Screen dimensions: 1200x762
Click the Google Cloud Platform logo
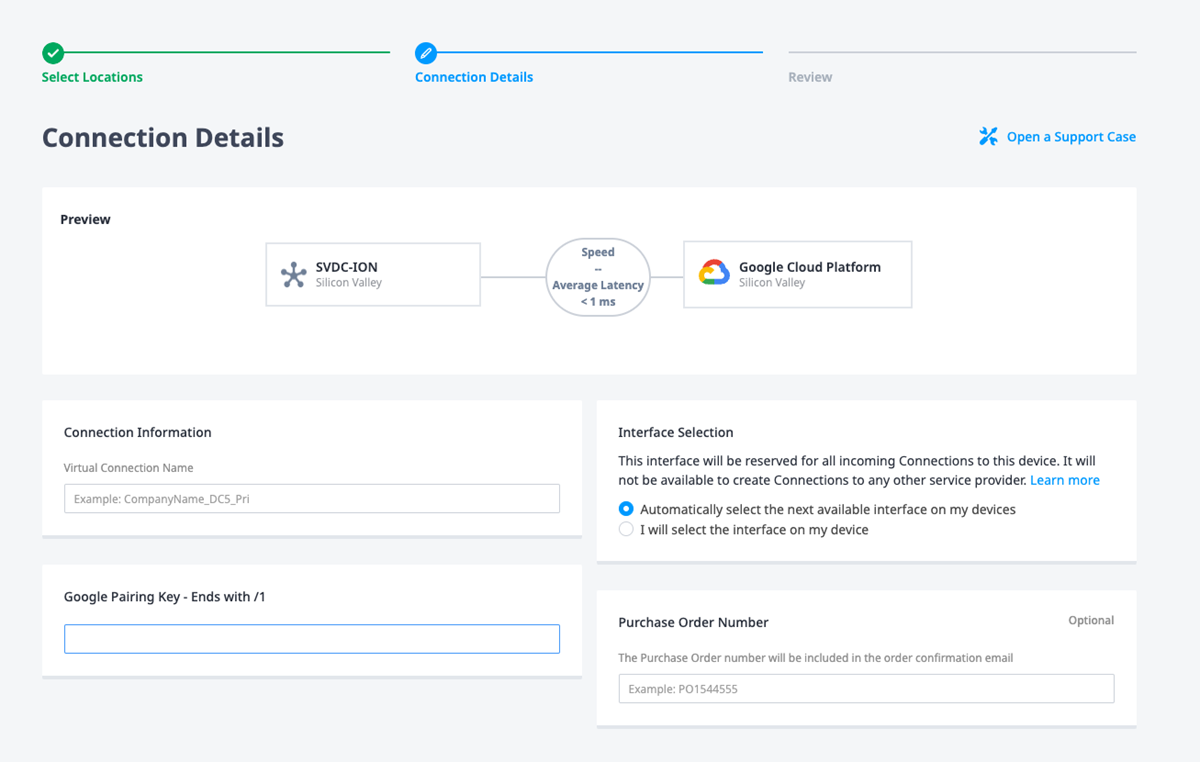(714, 274)
